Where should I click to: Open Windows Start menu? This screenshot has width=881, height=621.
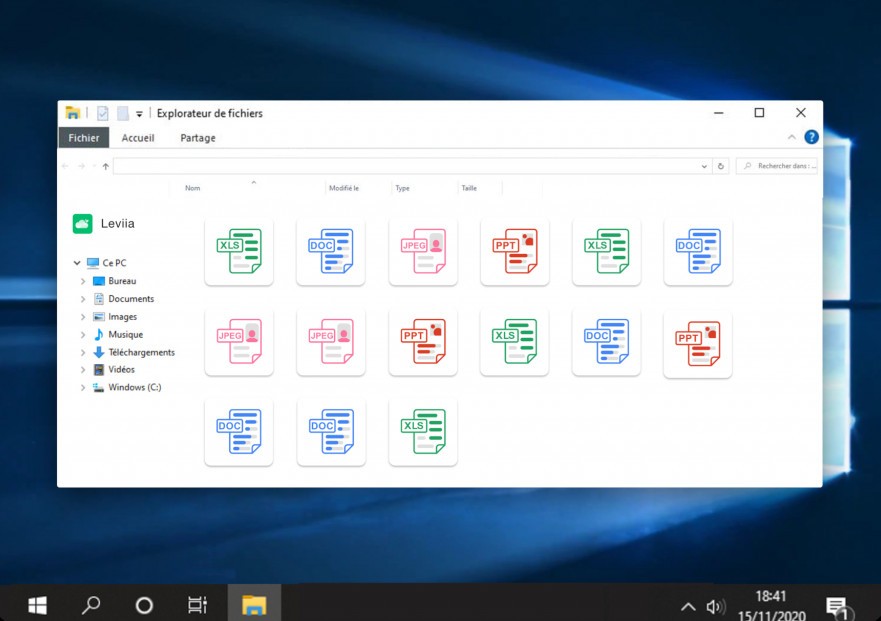(37, 605)
